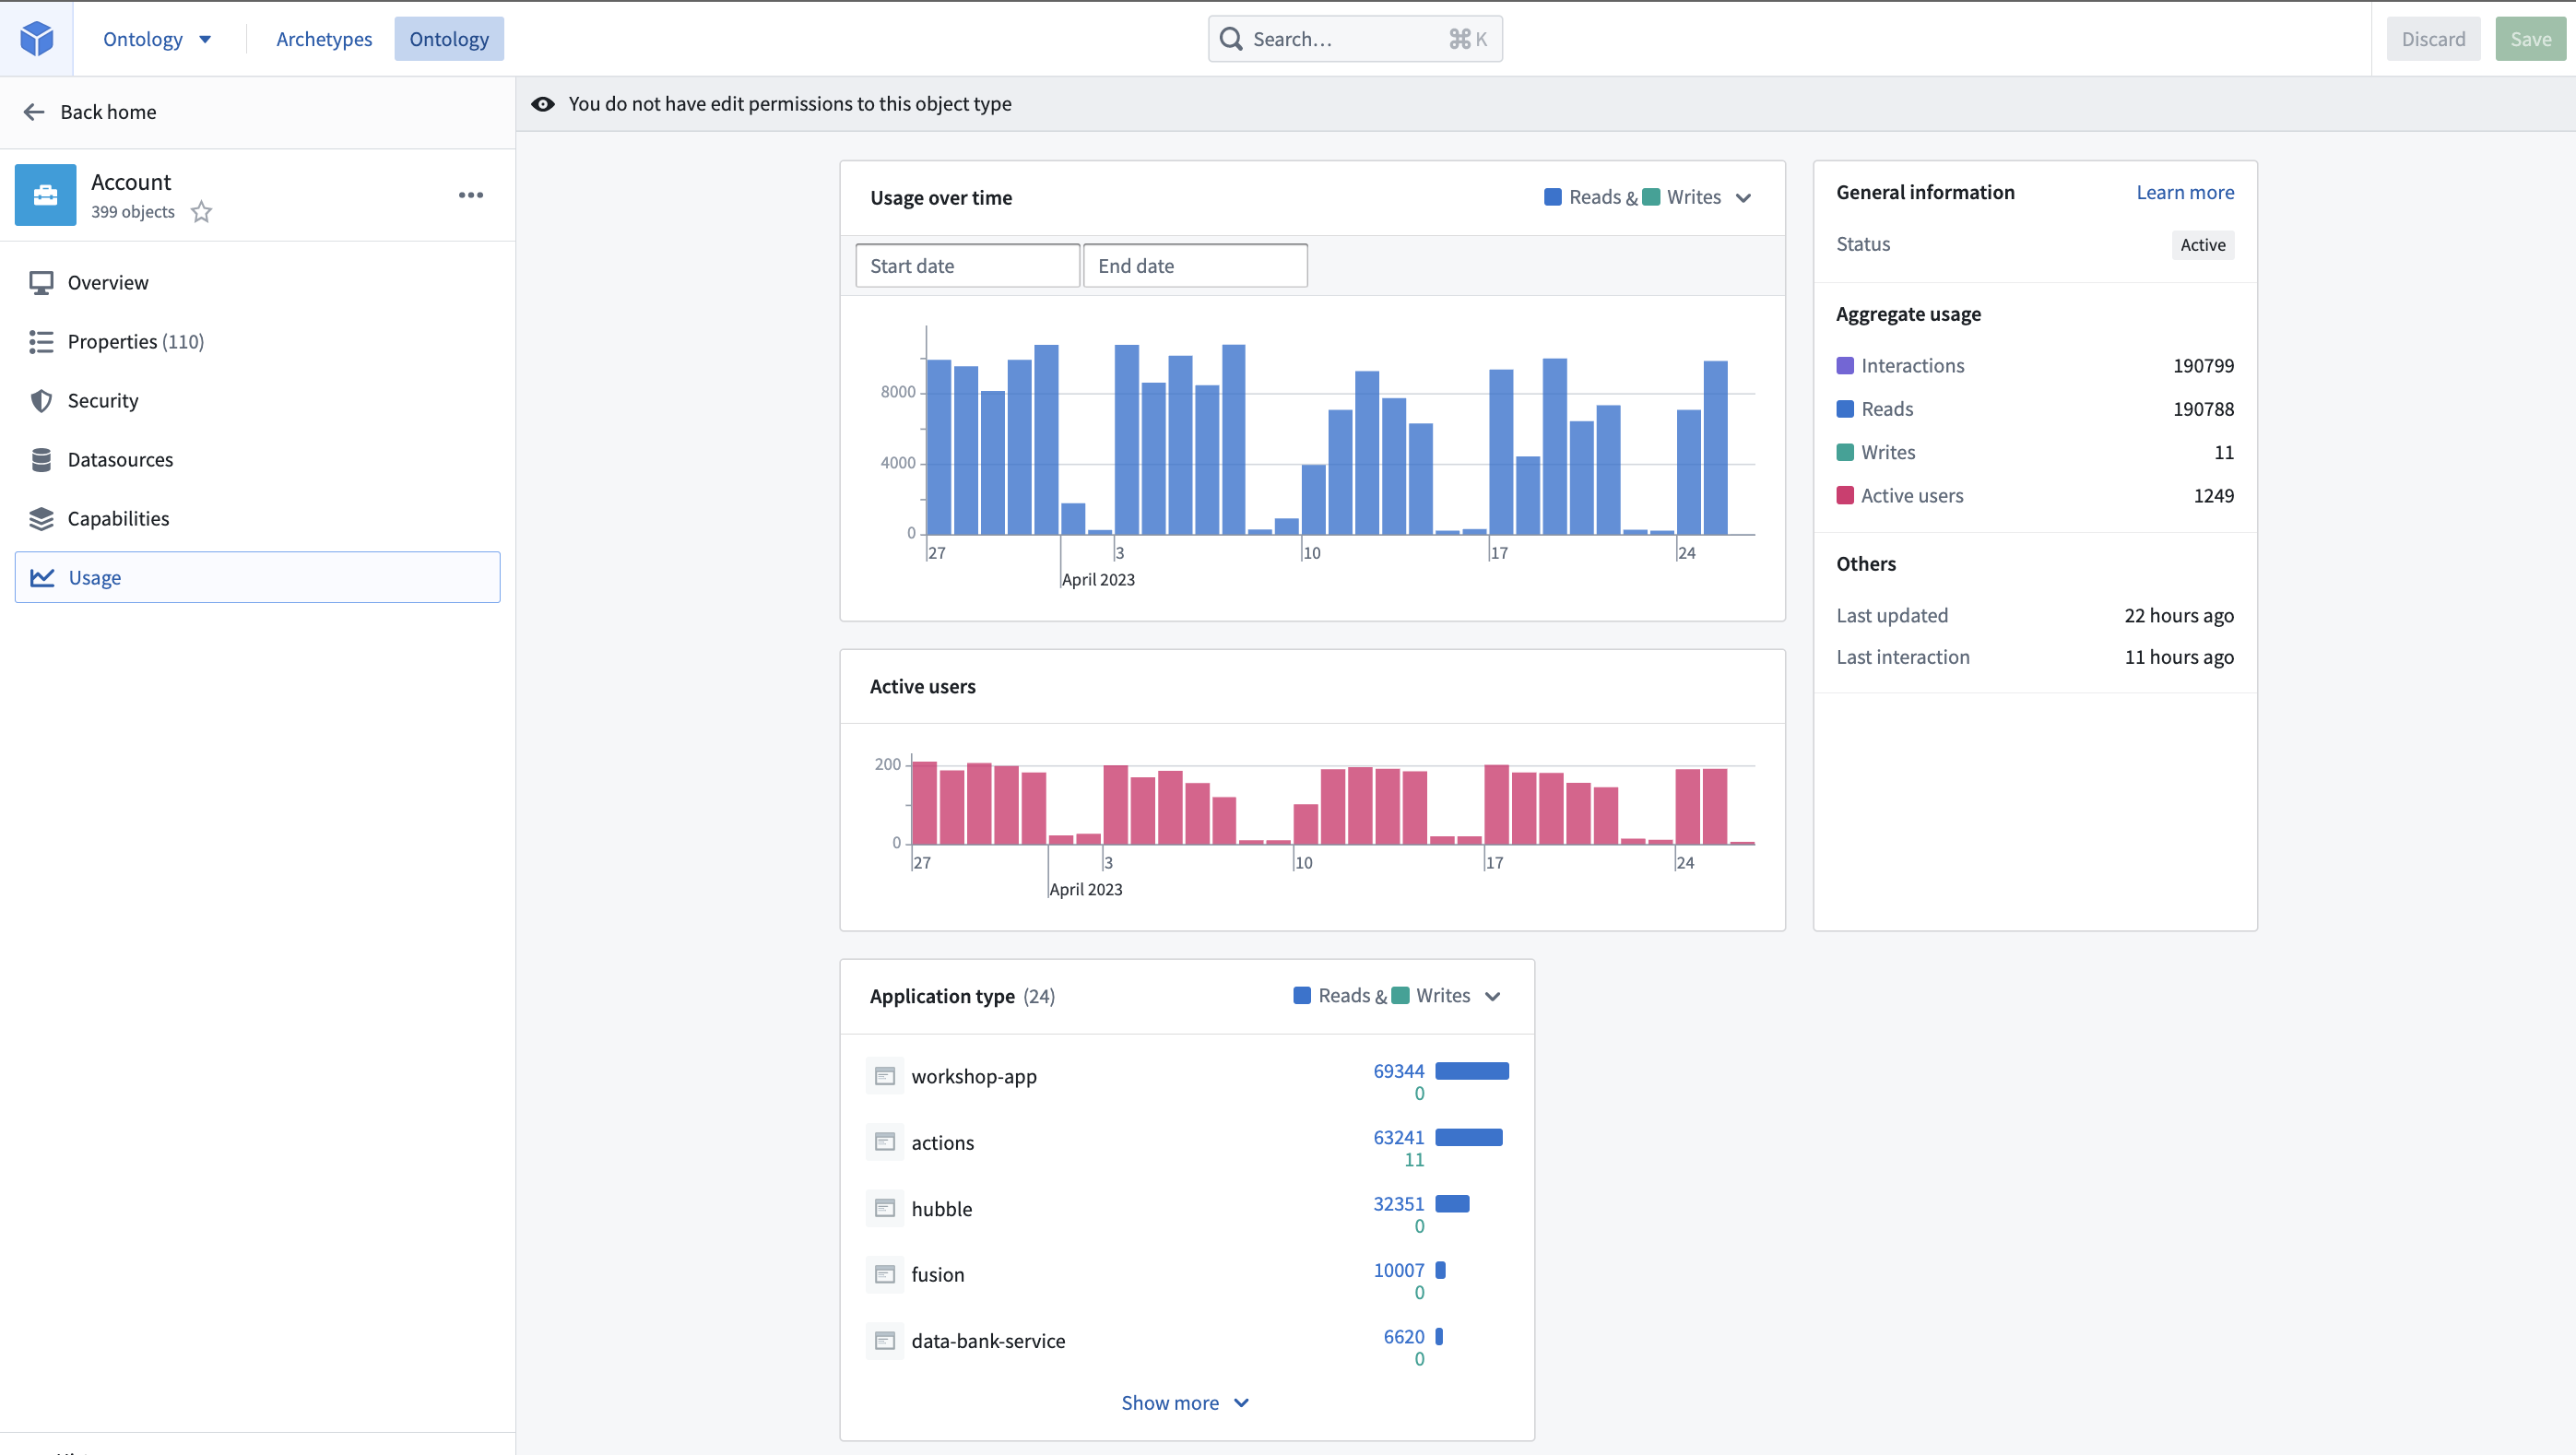Click the green Writes swatch in Aggregate usage
Image resolution: width=2576 pixels, height=1455 pixels.
1845,453
